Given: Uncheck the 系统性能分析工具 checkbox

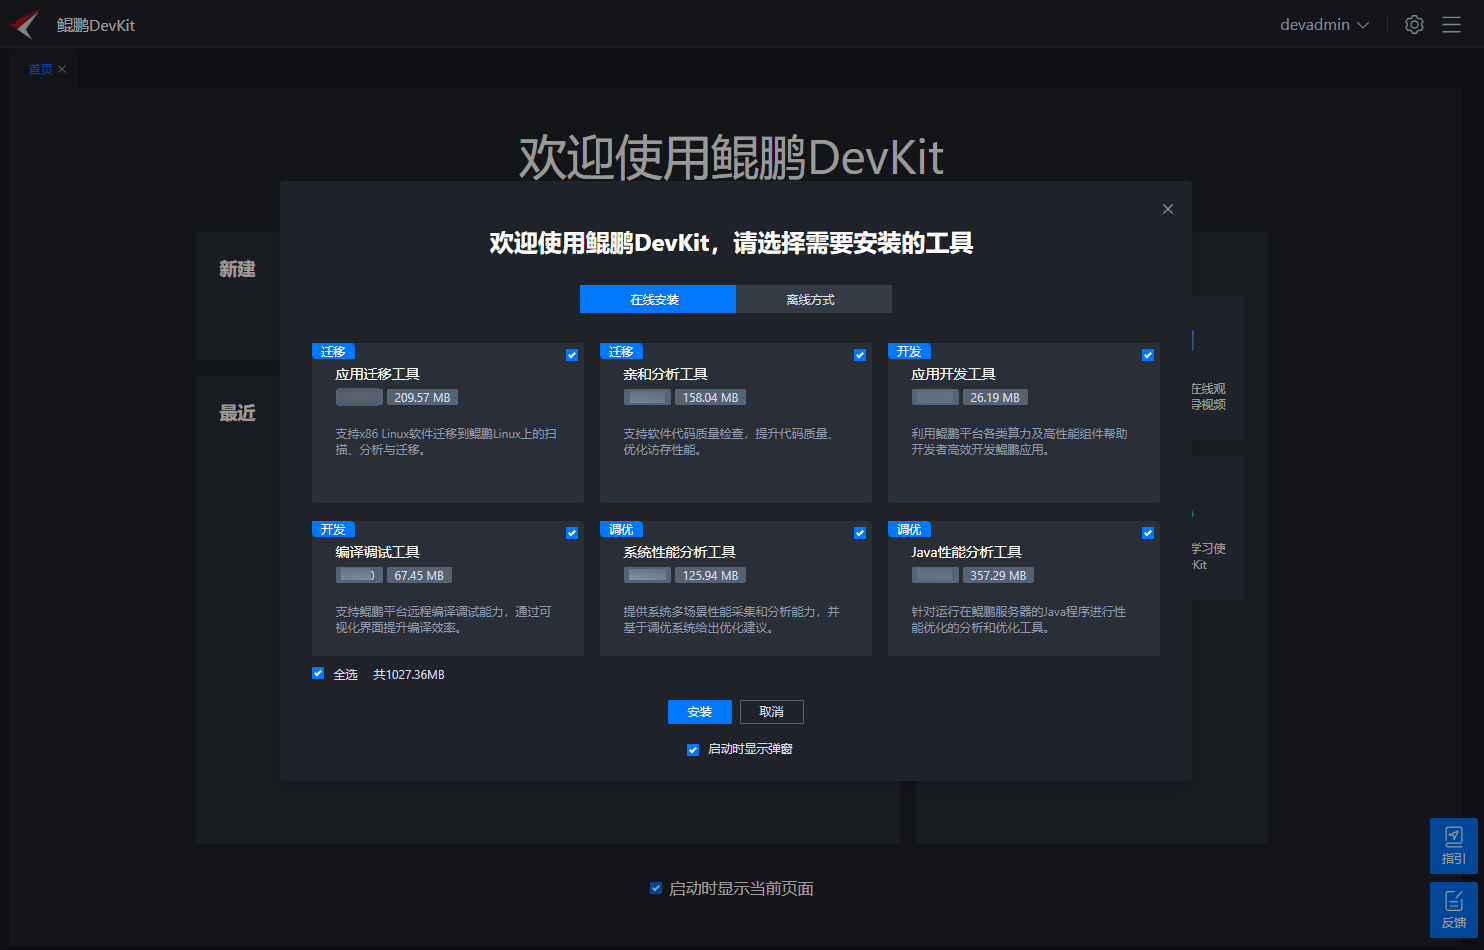Looking at the screenshot, I should [x=860, y=533].
